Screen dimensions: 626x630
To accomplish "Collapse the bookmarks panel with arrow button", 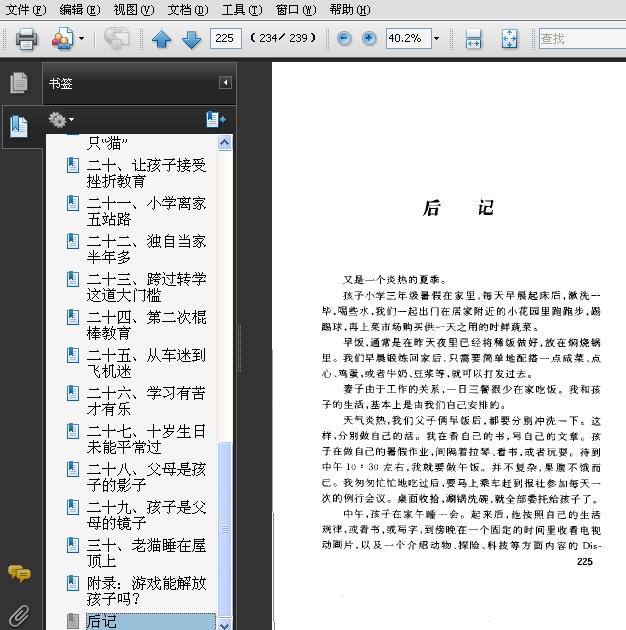I will pos(225,83).
